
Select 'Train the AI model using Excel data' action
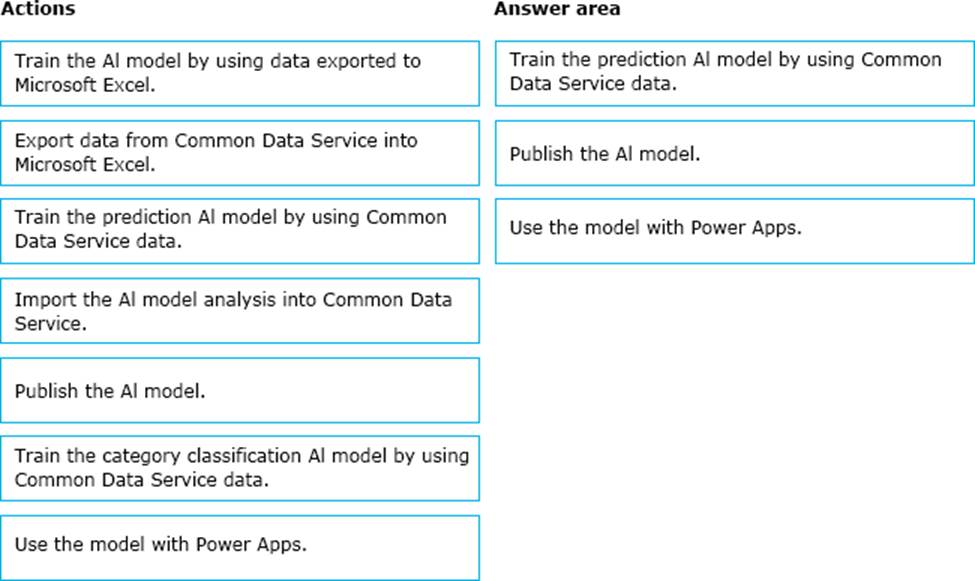[x=240, y=73]
